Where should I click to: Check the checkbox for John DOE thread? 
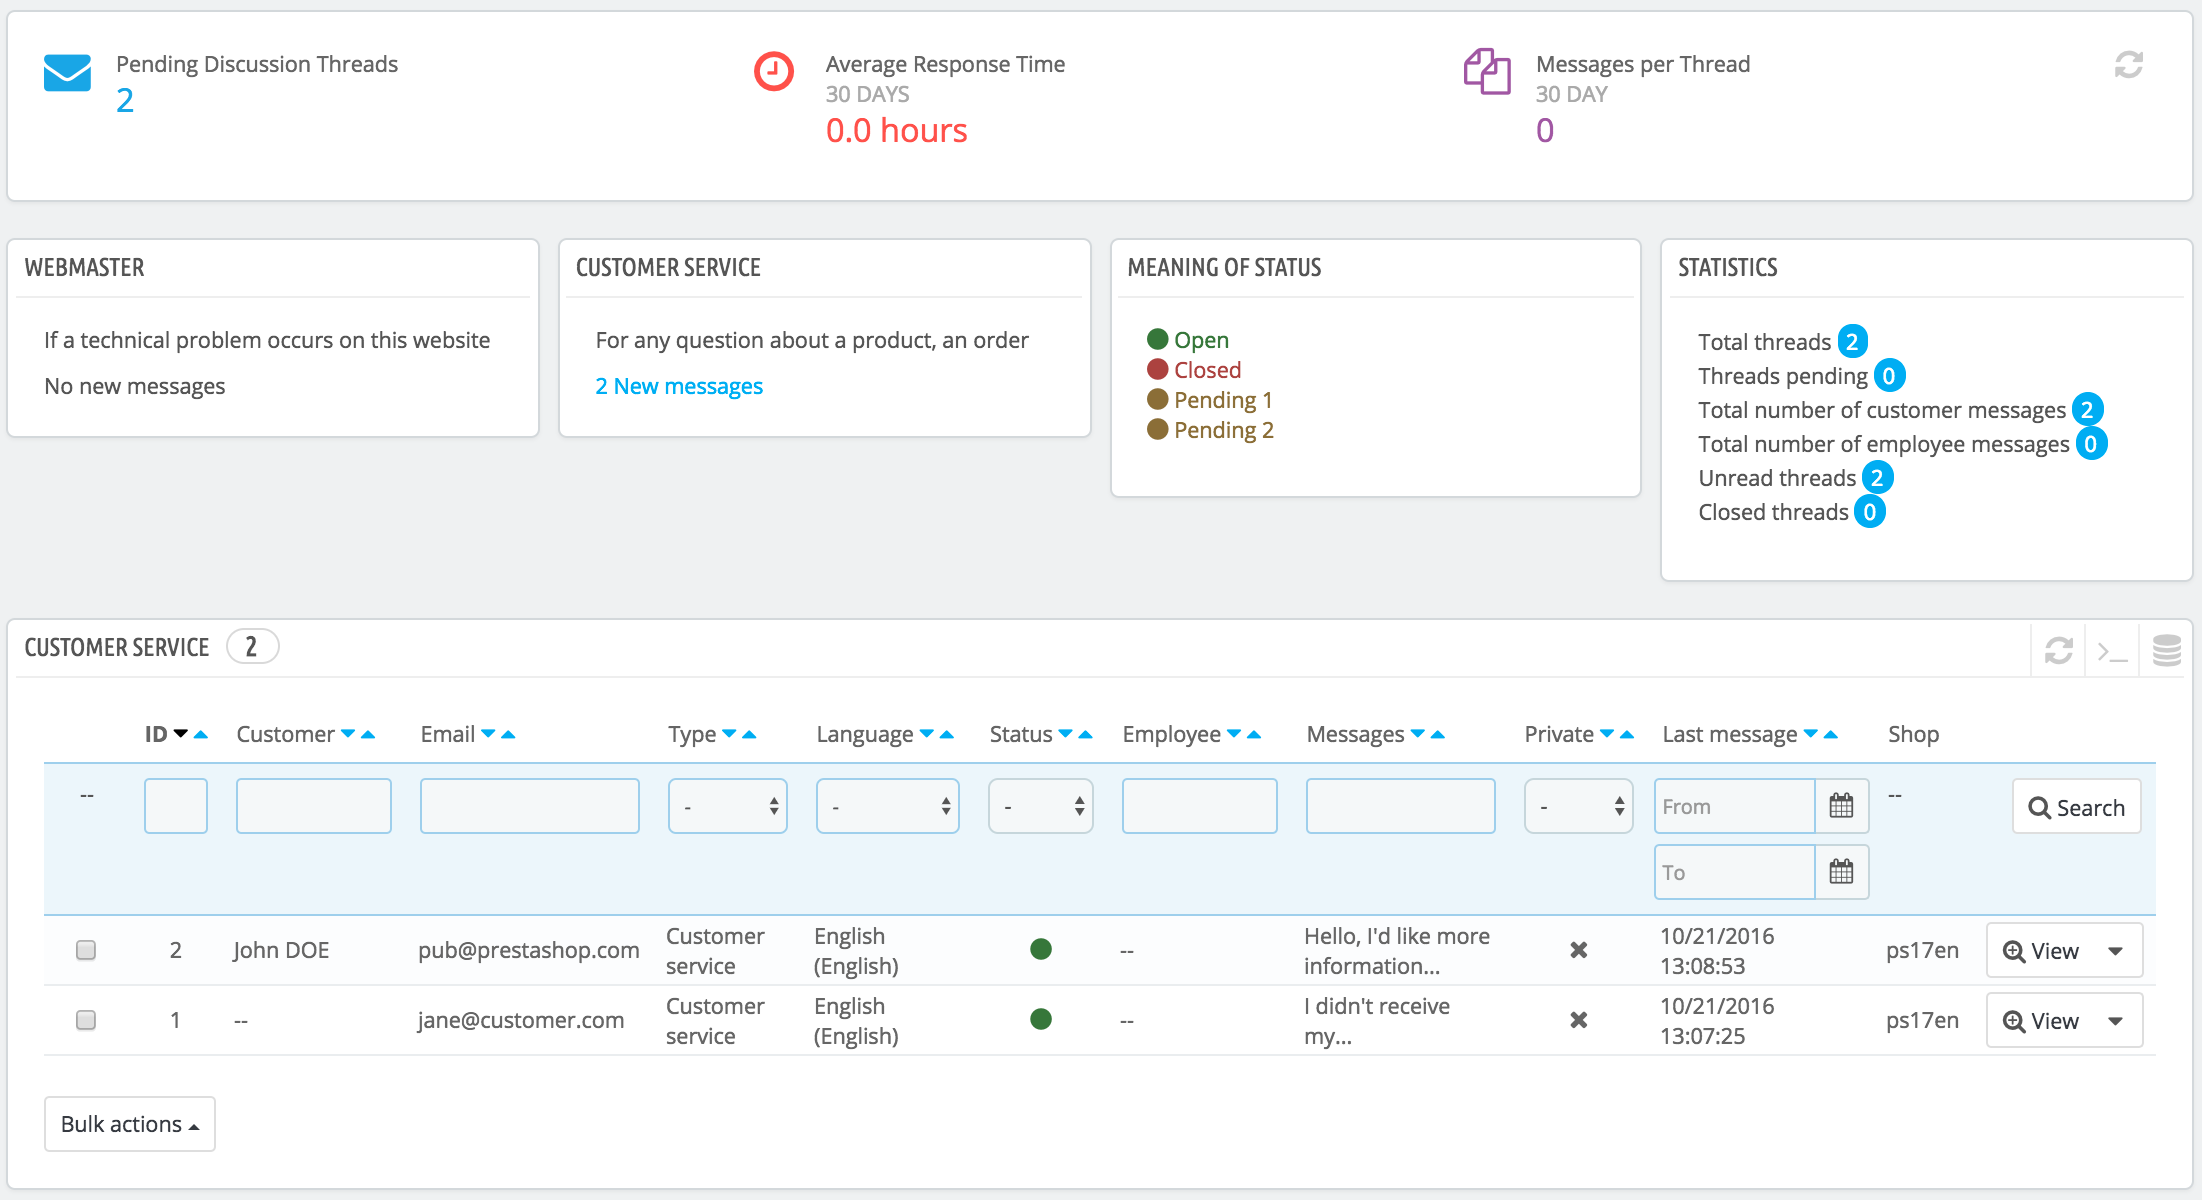[86, 950]
